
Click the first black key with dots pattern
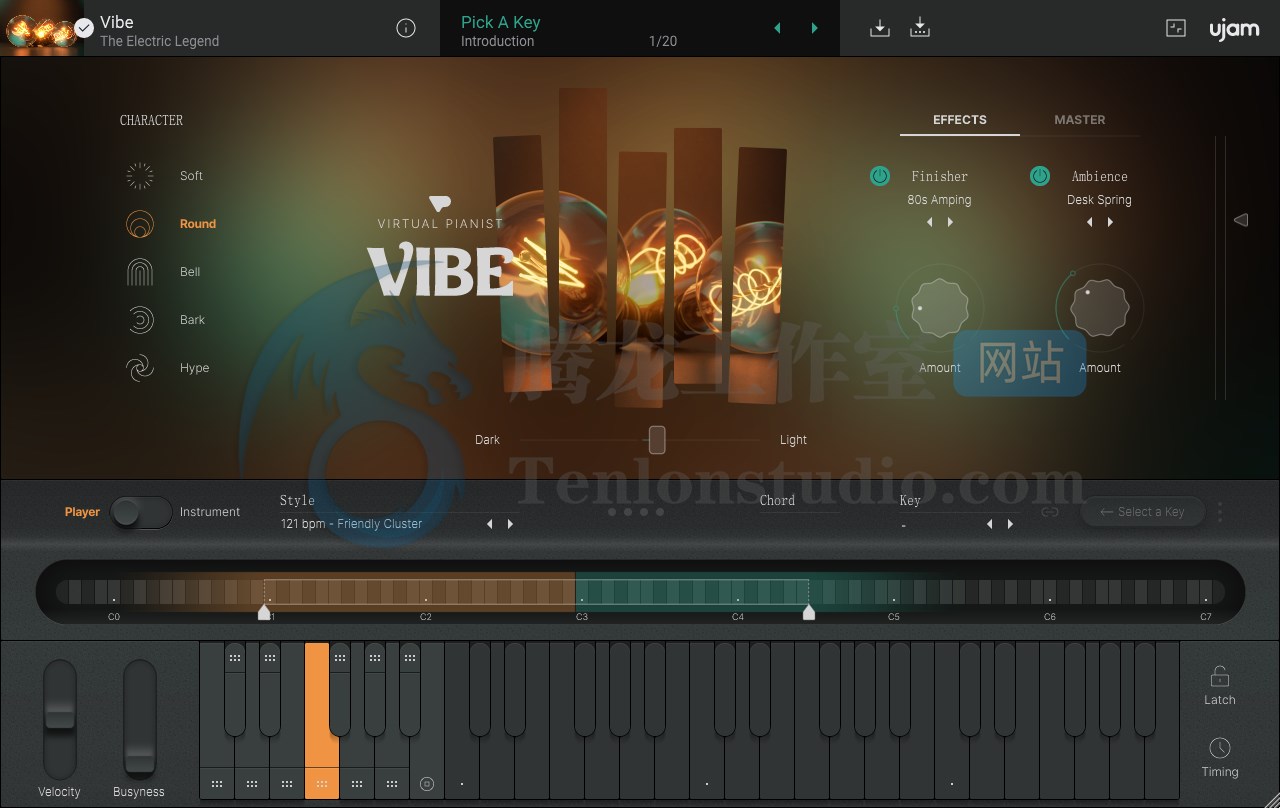(x=235, y=689)
